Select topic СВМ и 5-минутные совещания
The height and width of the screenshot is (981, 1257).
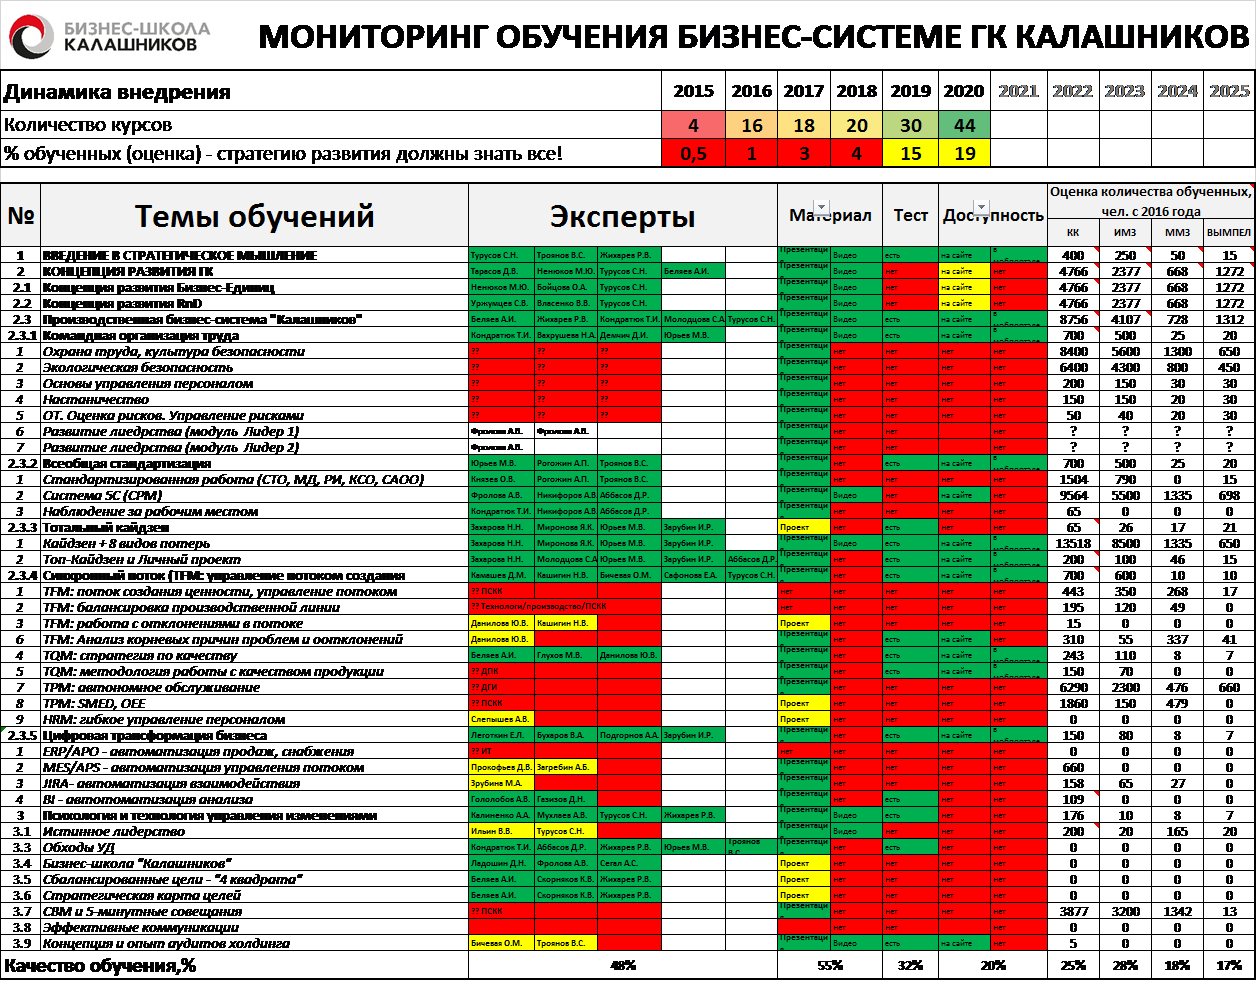tap(142, 911)
